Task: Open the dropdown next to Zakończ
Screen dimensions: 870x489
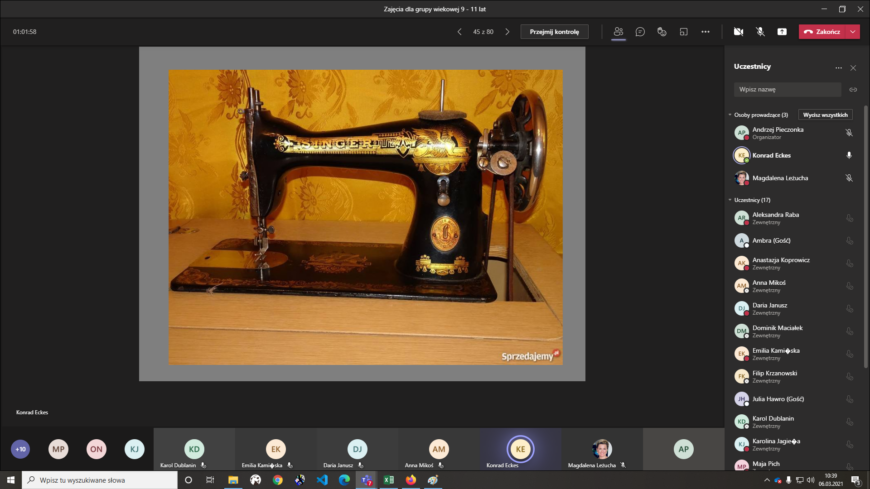Action: pos(853,32)
